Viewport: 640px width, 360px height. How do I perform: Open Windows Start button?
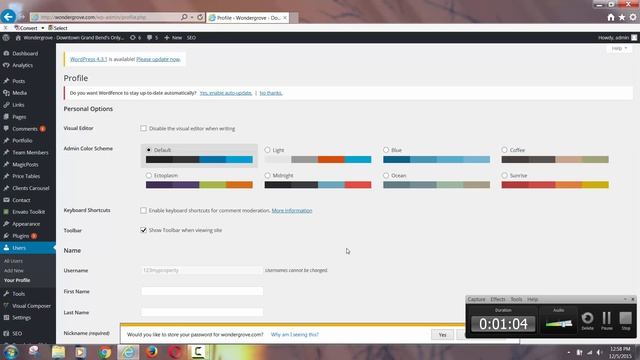click(10, 352)
